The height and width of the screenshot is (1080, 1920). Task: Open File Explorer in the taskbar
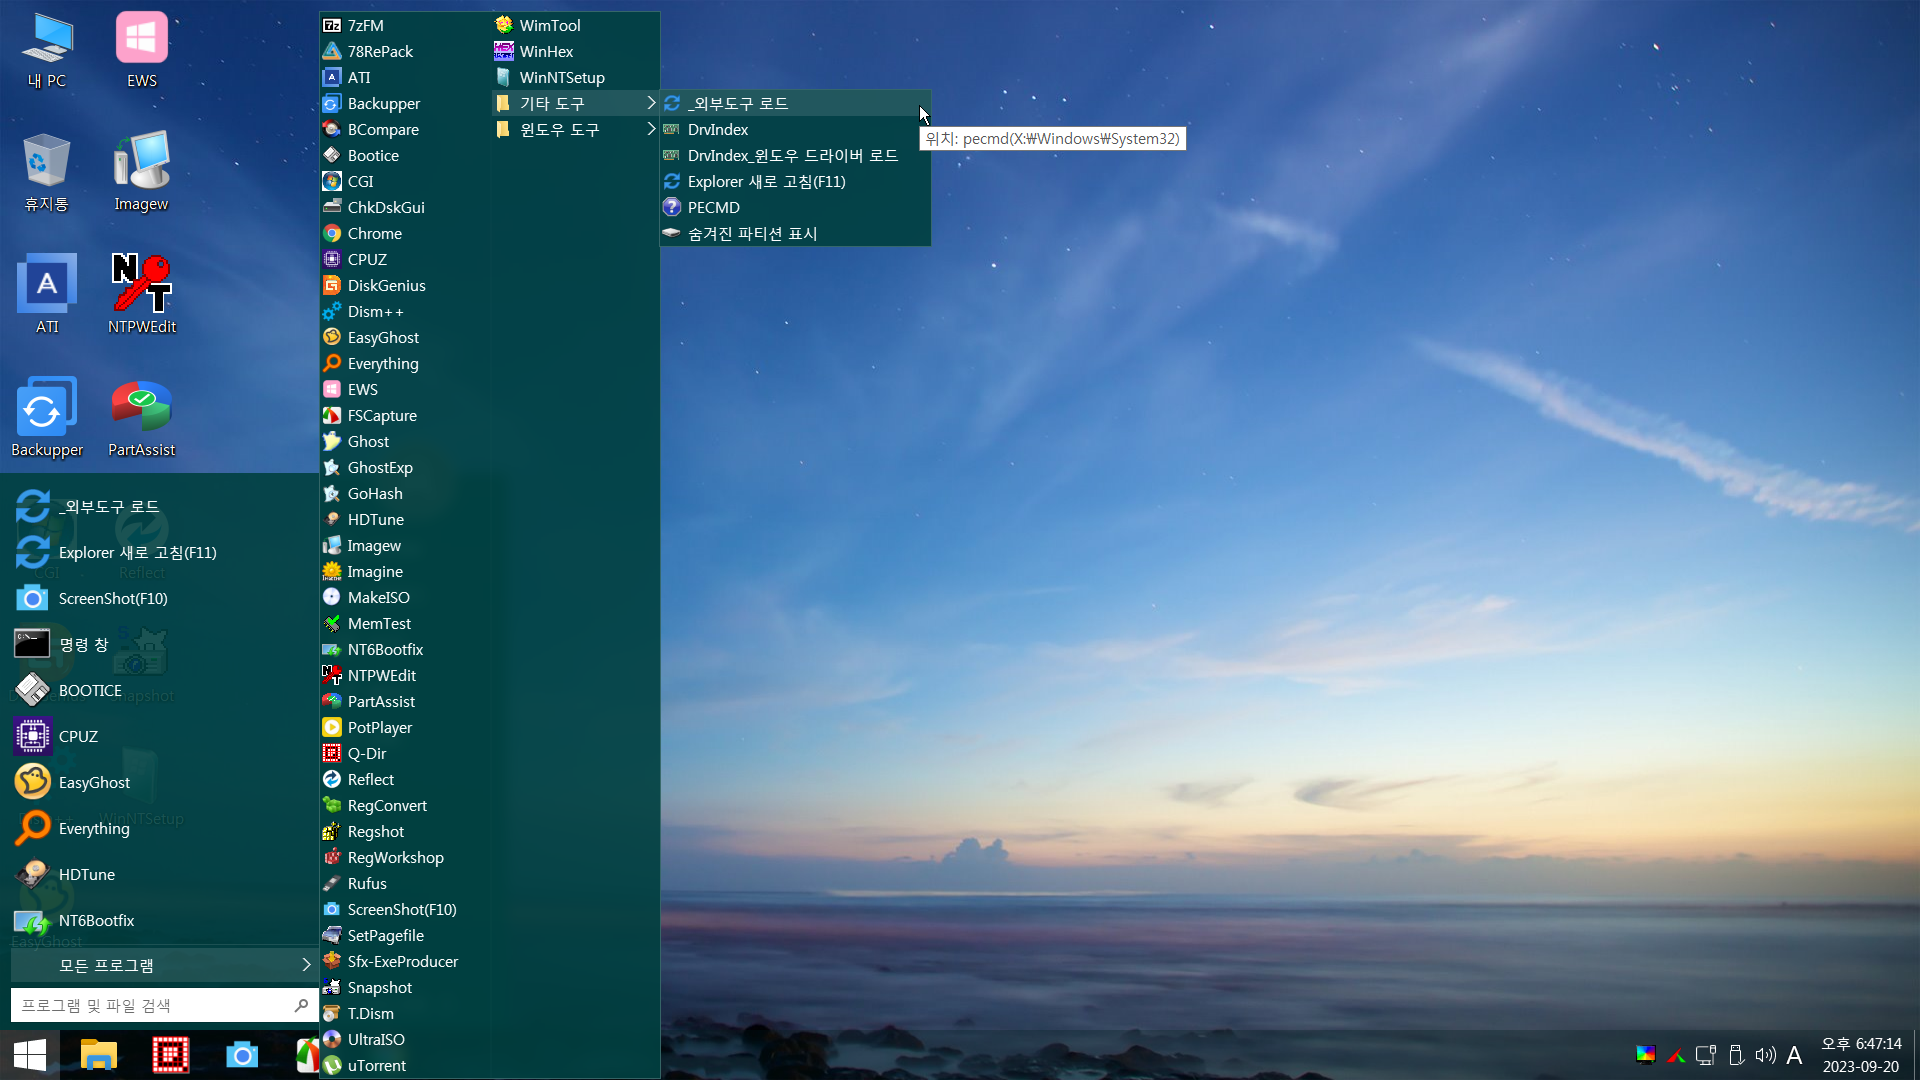99,1055
